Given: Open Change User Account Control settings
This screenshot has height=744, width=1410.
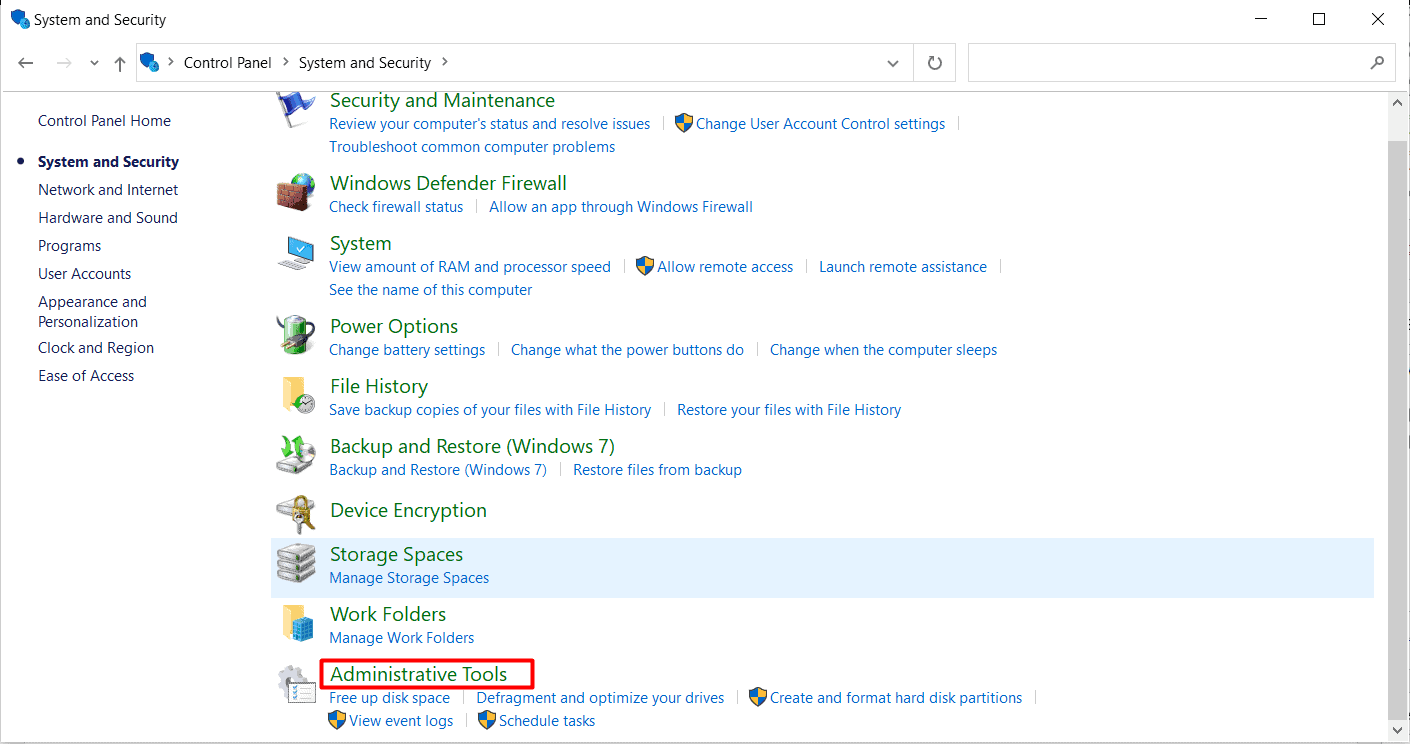Looking at the screenshot, I should (820, 124).
